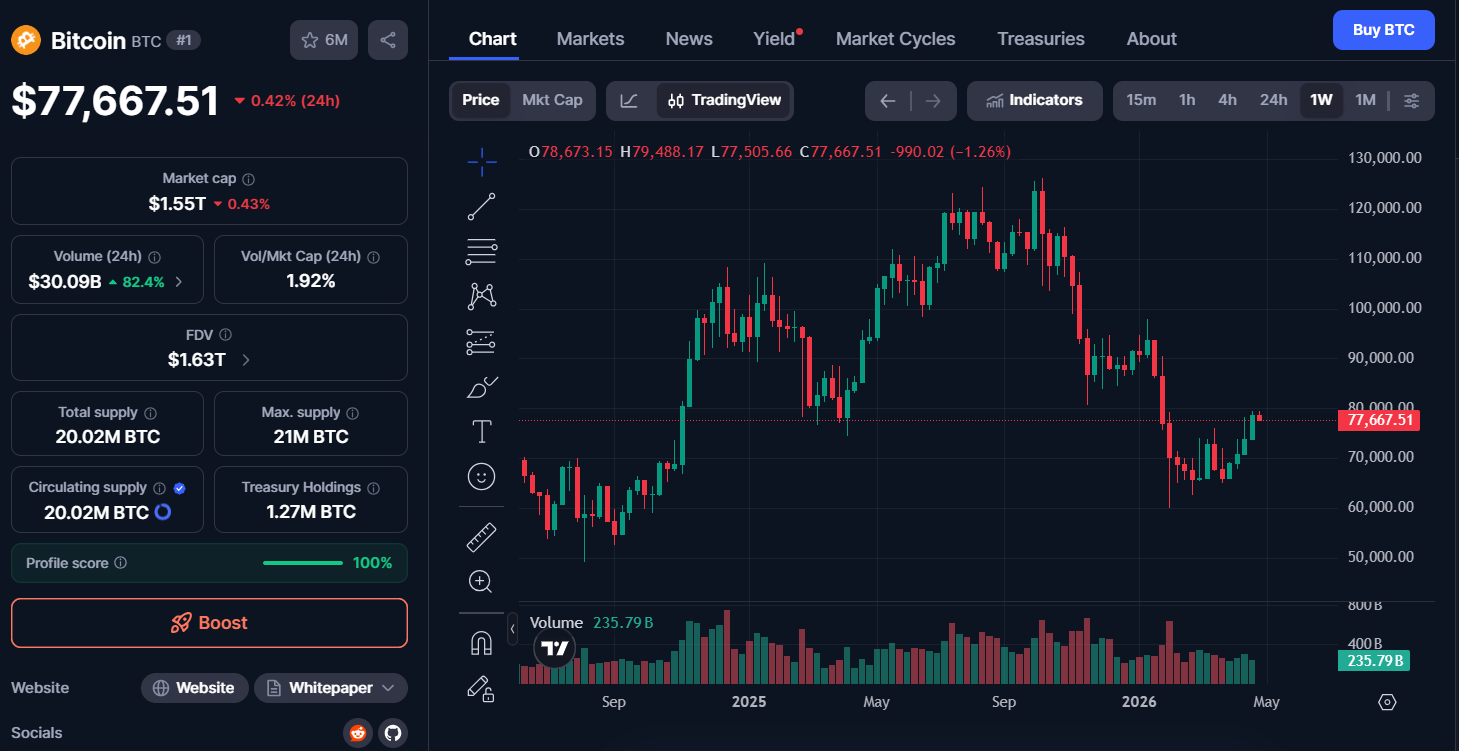Viewport: 1459px width, 751px height.
Task: Show info icon next to FDV
Action: coord(226,335)
